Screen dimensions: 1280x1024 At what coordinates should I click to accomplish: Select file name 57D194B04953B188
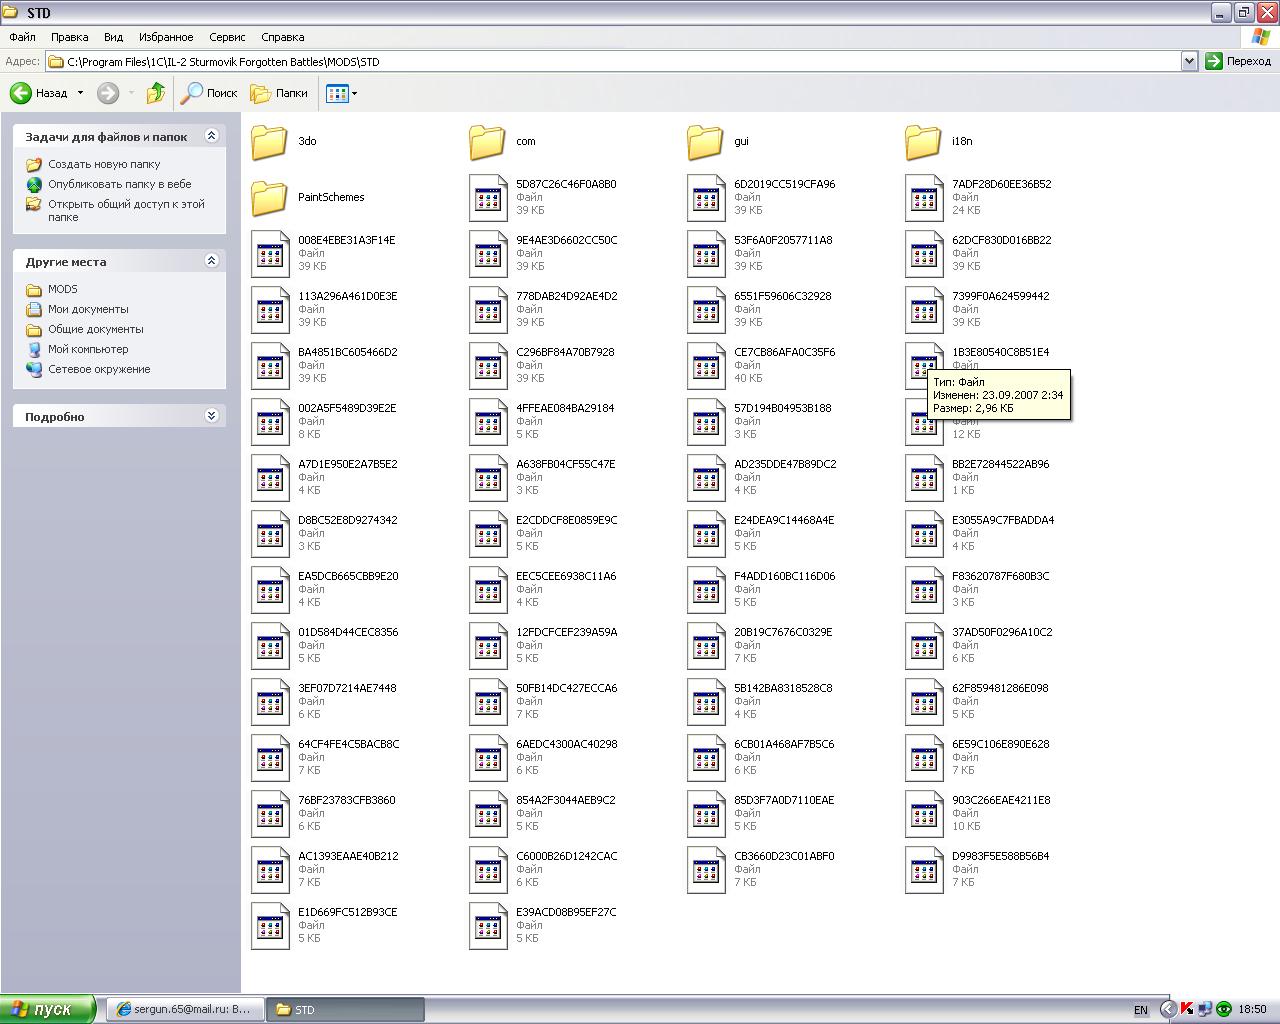(782, 408)
